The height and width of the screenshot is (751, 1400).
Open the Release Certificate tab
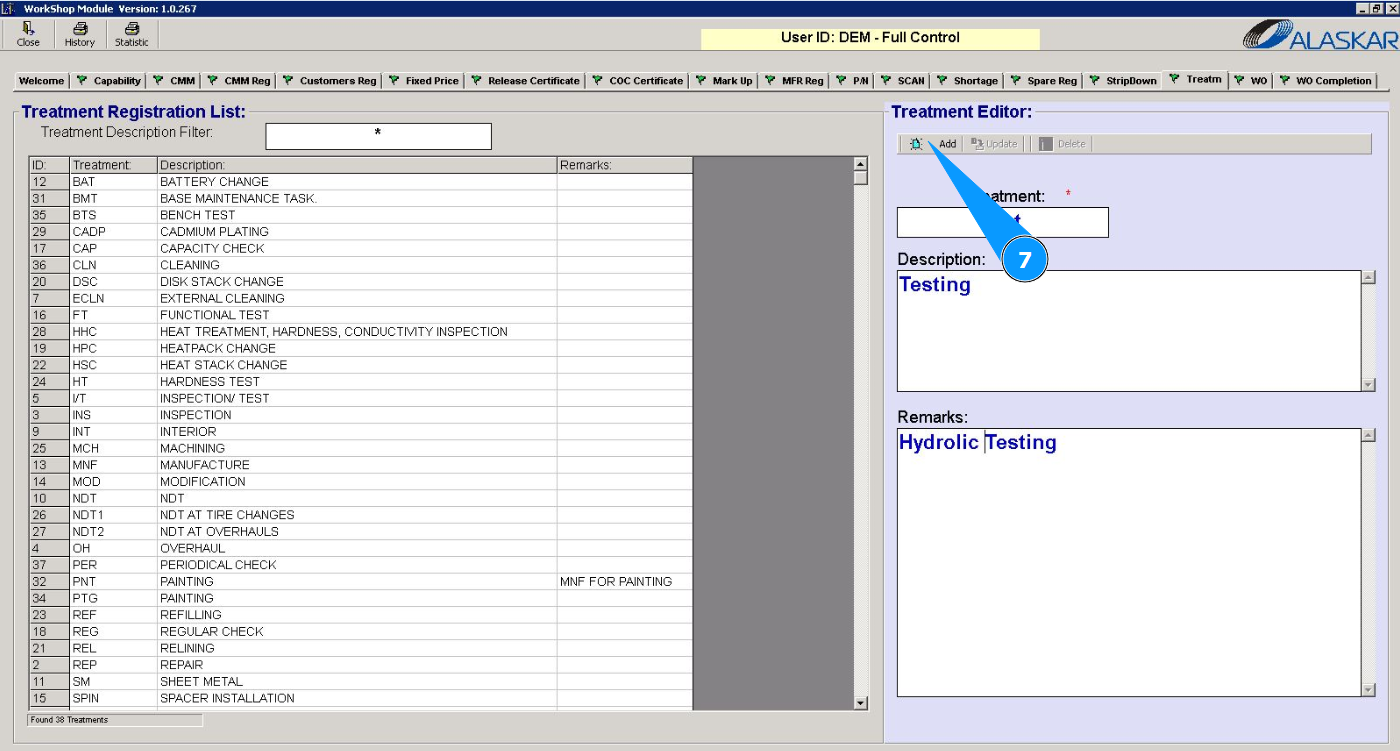tap(525, 81)
